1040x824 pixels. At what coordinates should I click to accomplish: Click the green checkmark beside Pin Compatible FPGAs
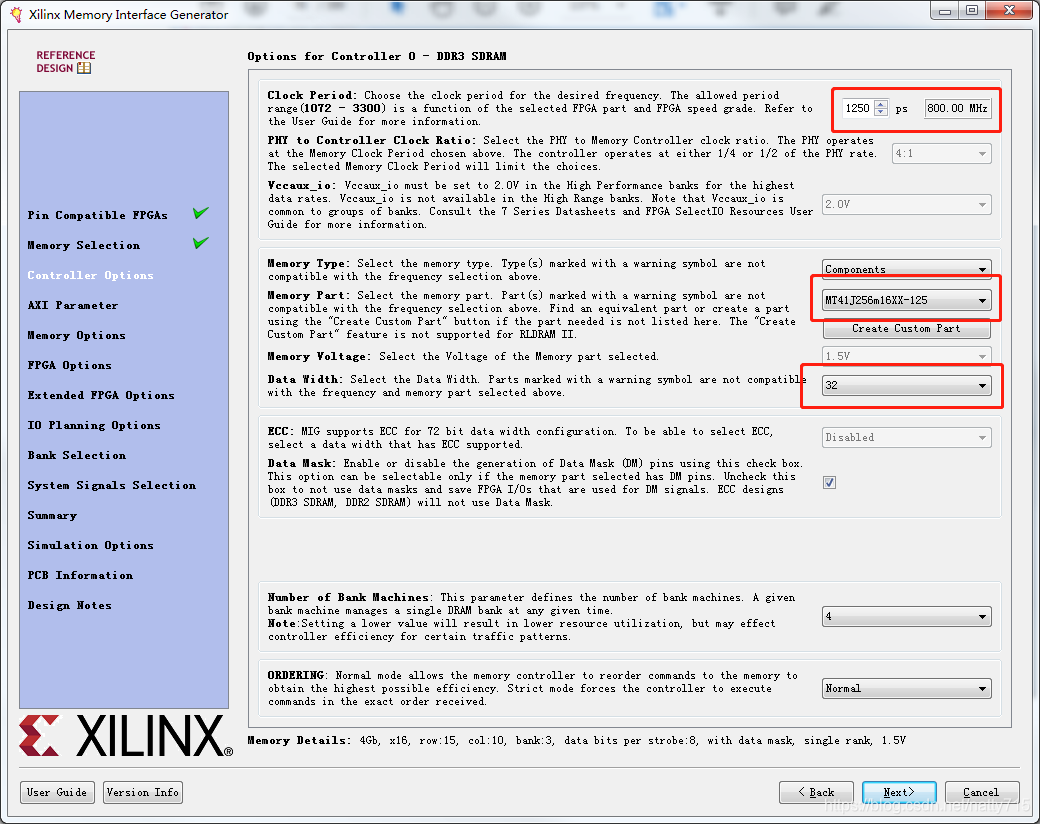tap(201, 213)
